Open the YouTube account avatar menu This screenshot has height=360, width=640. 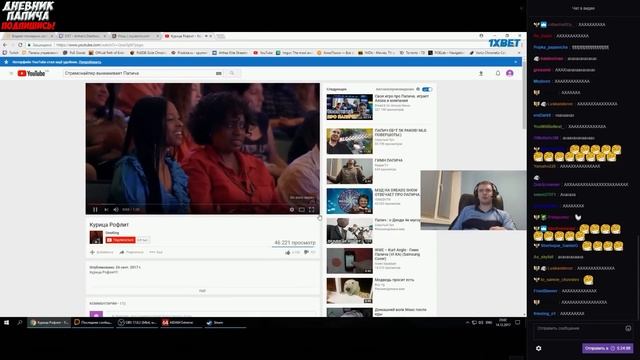pyautogui.click(x=510, y=73)
